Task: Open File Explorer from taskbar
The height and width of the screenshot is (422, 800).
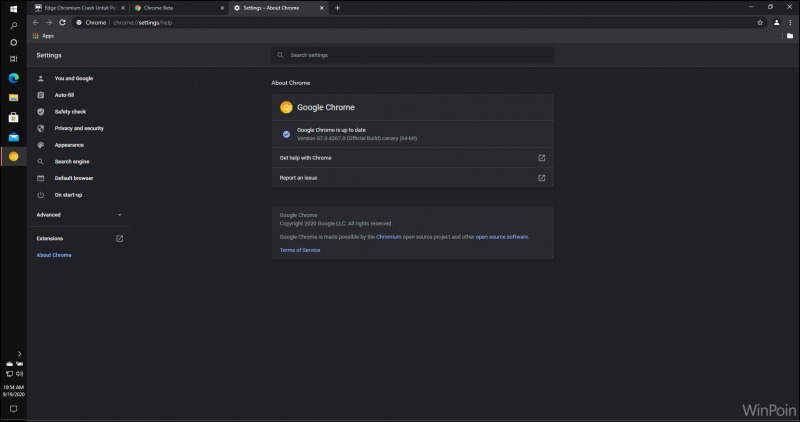Action: (13, 97)
